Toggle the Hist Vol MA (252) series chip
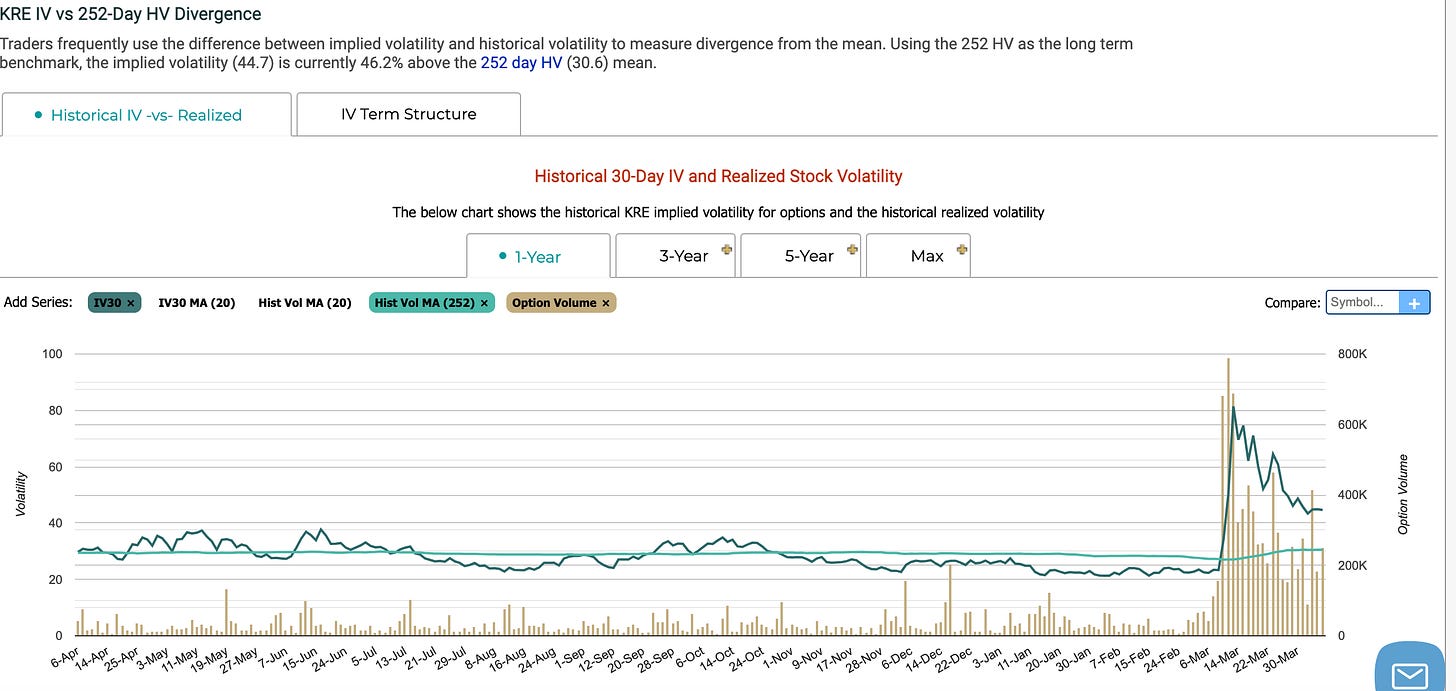Viewport: 1456px width, 691px height. pyautogui.click(x=432, y=303)
